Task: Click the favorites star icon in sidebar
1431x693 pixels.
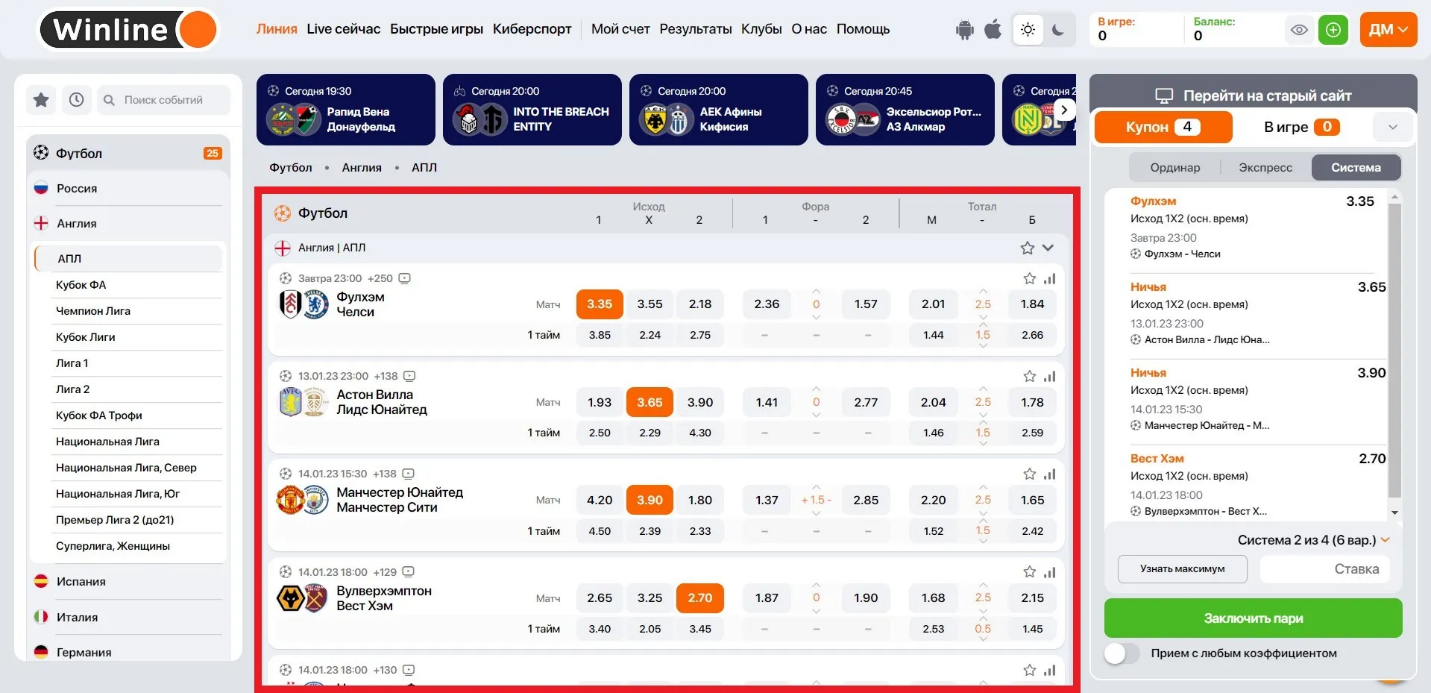Action: (41, 100)
